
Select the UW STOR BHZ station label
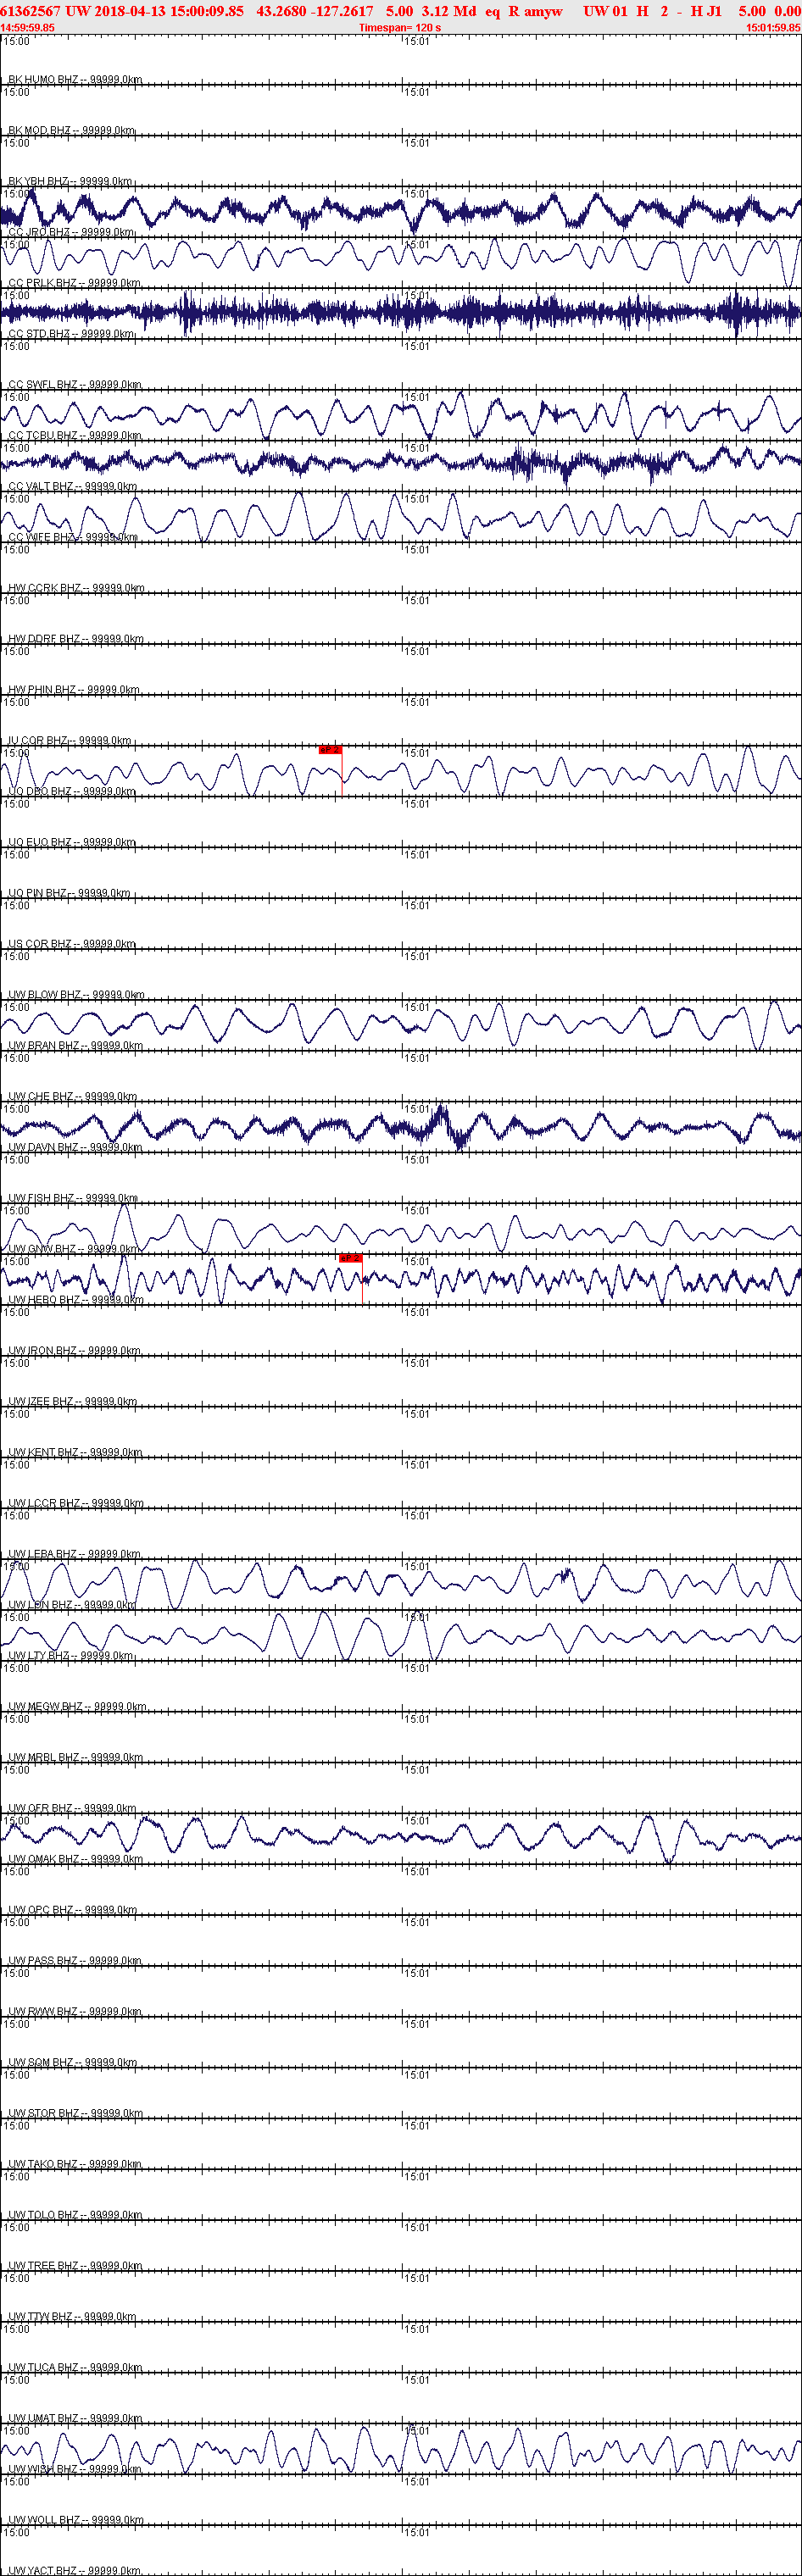point(75,2113)
